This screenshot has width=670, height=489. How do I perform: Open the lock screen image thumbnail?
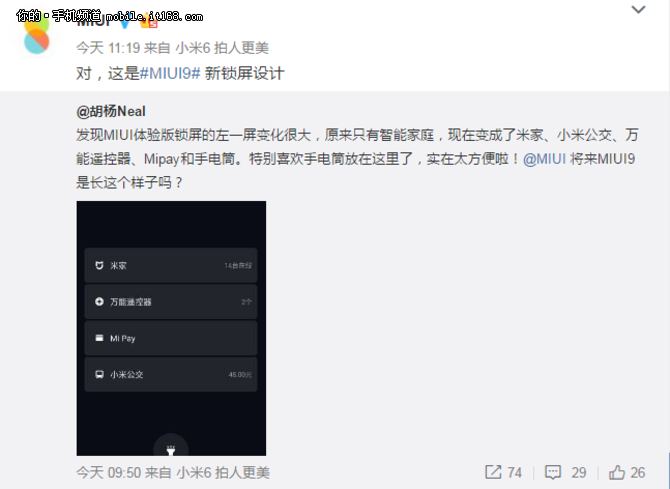click(x=171, y=328)
